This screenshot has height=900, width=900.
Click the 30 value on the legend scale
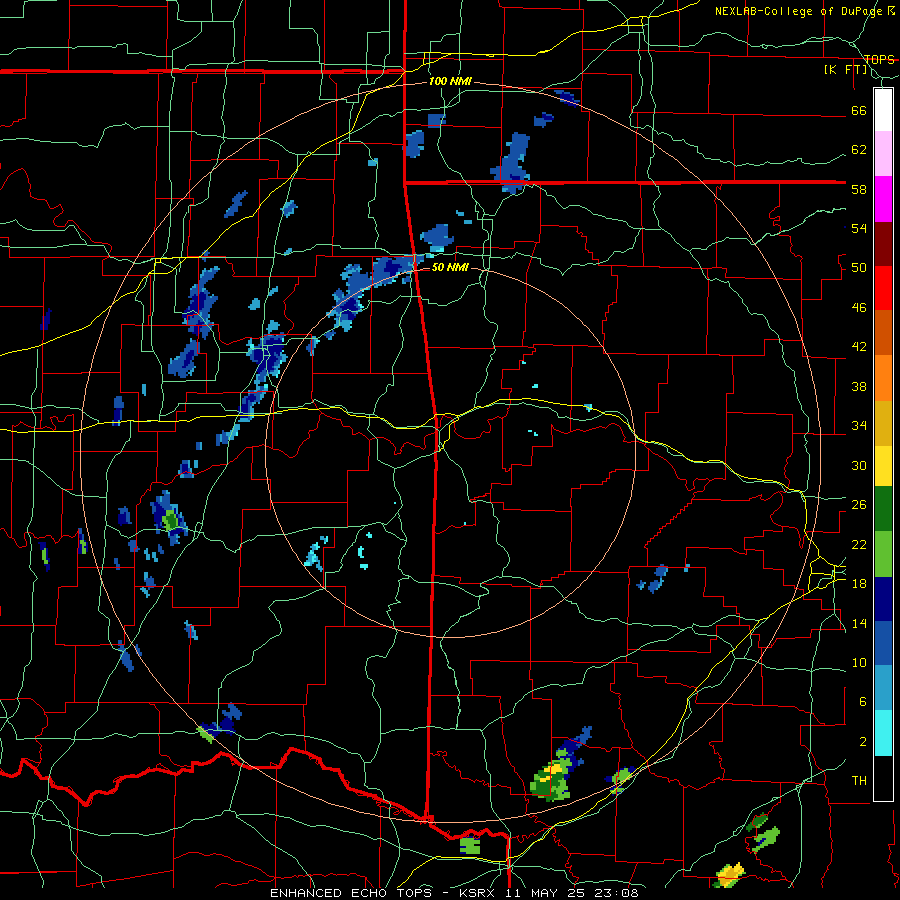(859, 465)
